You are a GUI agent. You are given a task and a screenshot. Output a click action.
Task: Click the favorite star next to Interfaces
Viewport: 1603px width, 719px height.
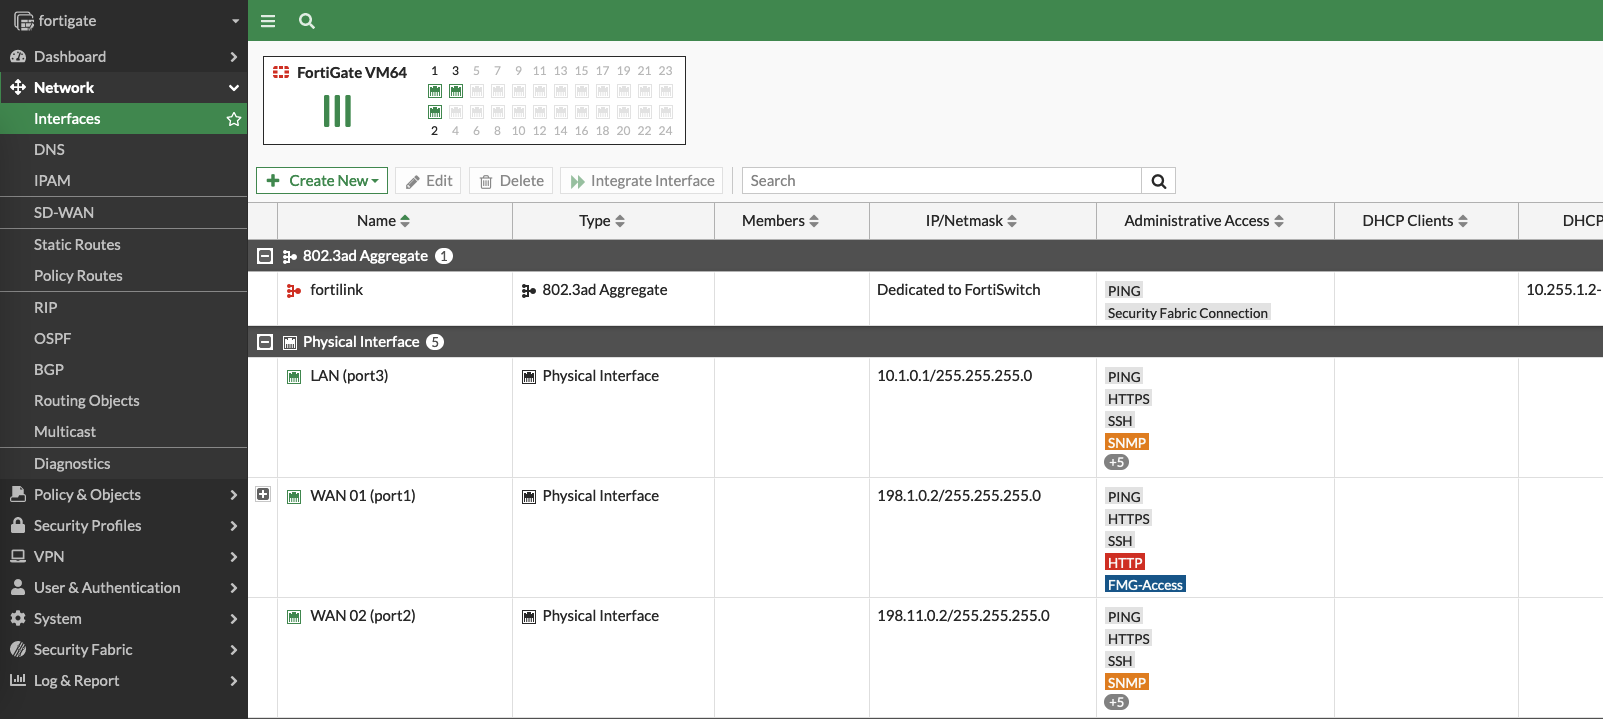(234, 119)
